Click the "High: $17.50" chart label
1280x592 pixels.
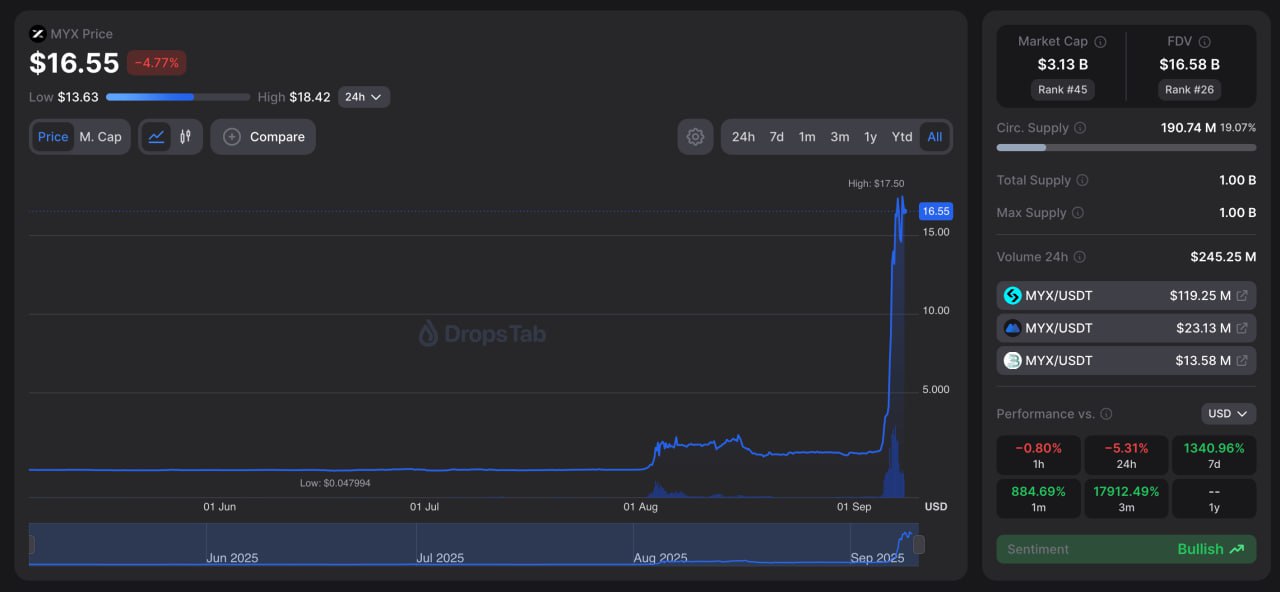click(876, 183)
